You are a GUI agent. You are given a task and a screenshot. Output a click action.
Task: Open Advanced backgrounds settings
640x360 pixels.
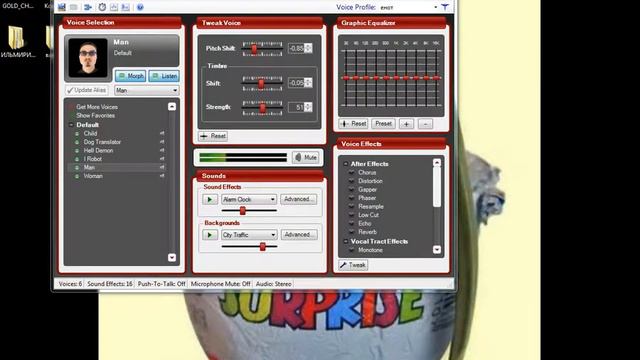[x=299, y=235]
